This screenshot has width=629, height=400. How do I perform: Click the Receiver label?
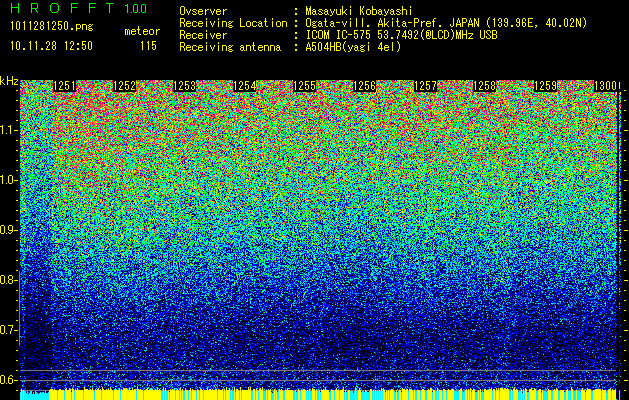(203, 35)
